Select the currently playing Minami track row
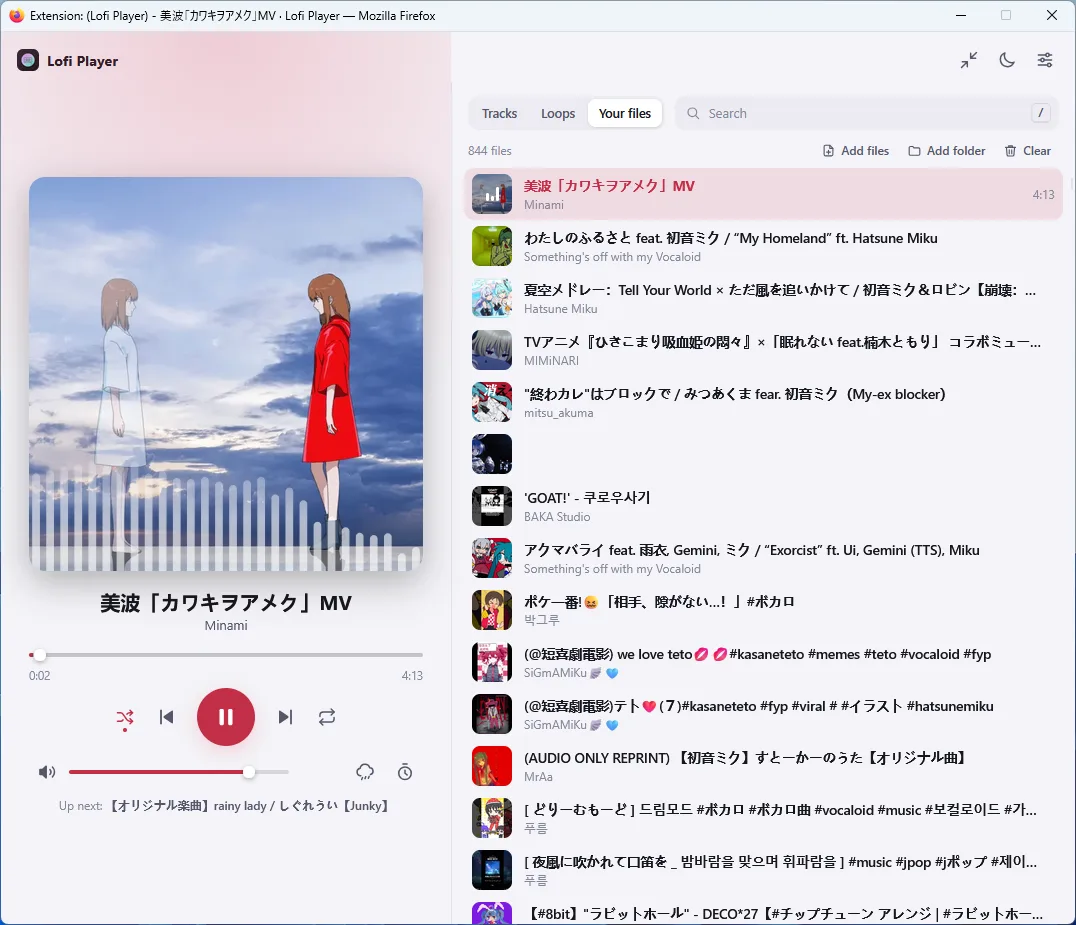The height and width of the screenshot is (925, 1076). click(763, 195)
